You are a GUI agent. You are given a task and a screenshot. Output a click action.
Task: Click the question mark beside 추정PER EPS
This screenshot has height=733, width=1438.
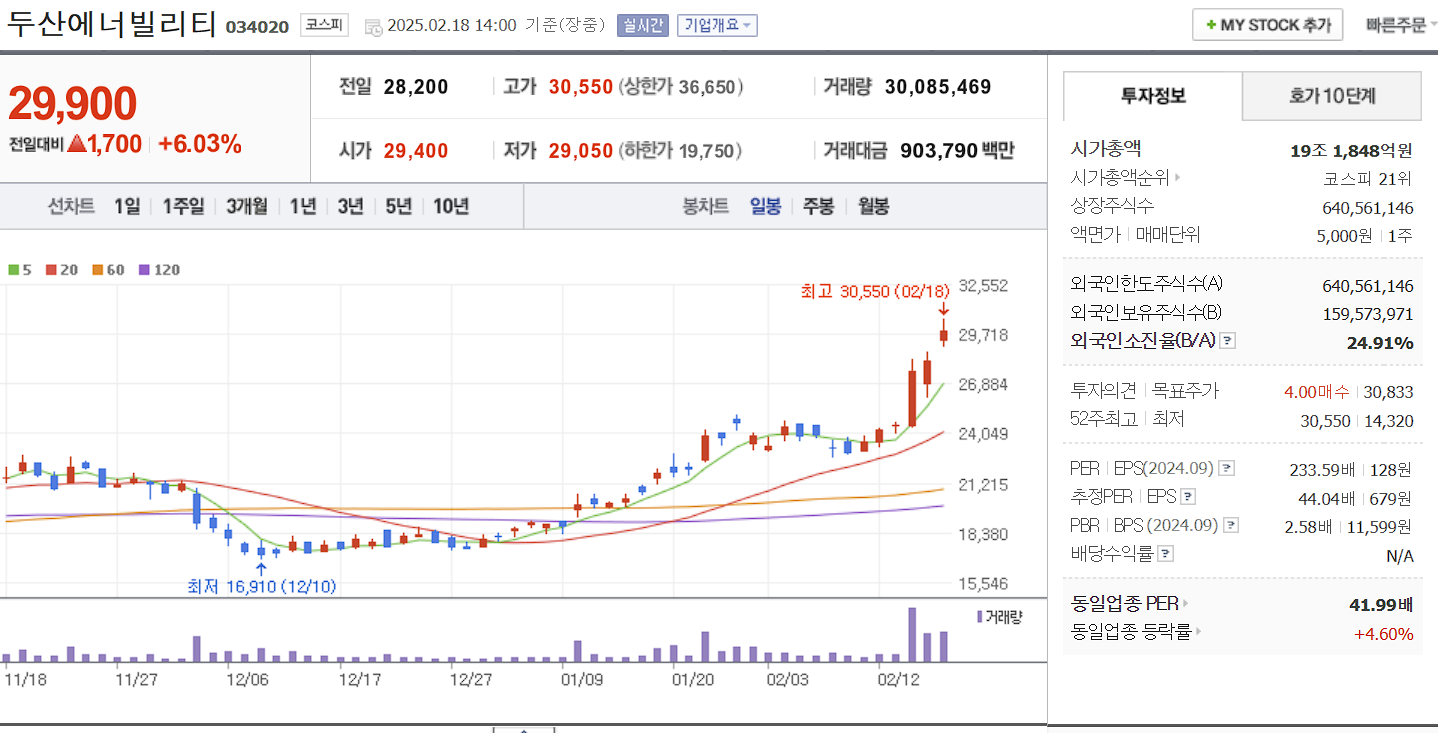[1188, 497]
